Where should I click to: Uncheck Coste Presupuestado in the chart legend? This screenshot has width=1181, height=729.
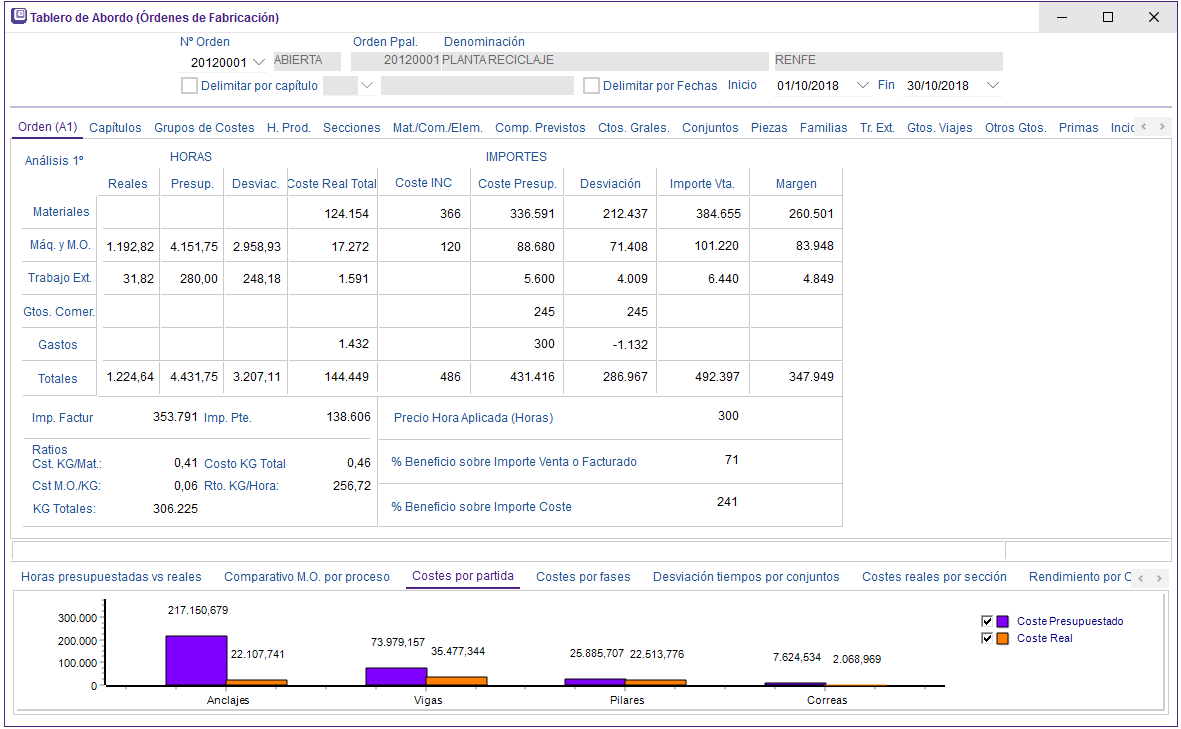point(987,621)
